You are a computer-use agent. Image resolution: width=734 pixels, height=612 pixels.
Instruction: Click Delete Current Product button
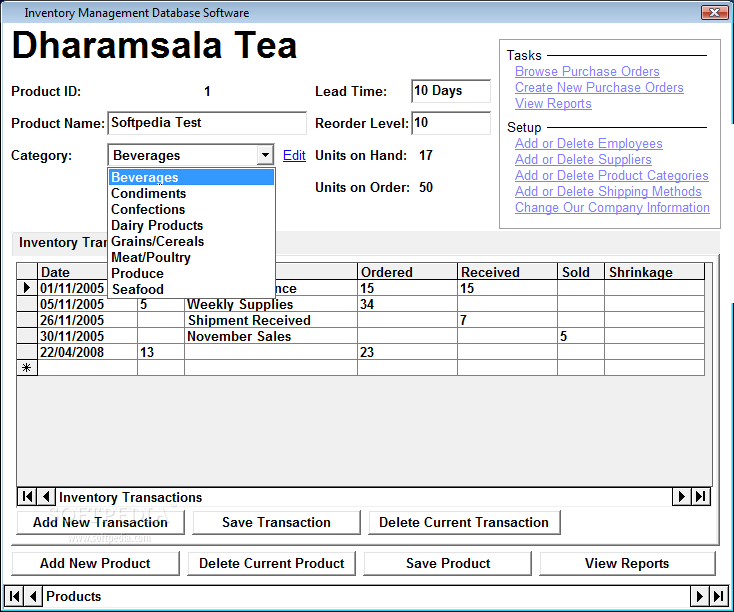pos(272,563)
